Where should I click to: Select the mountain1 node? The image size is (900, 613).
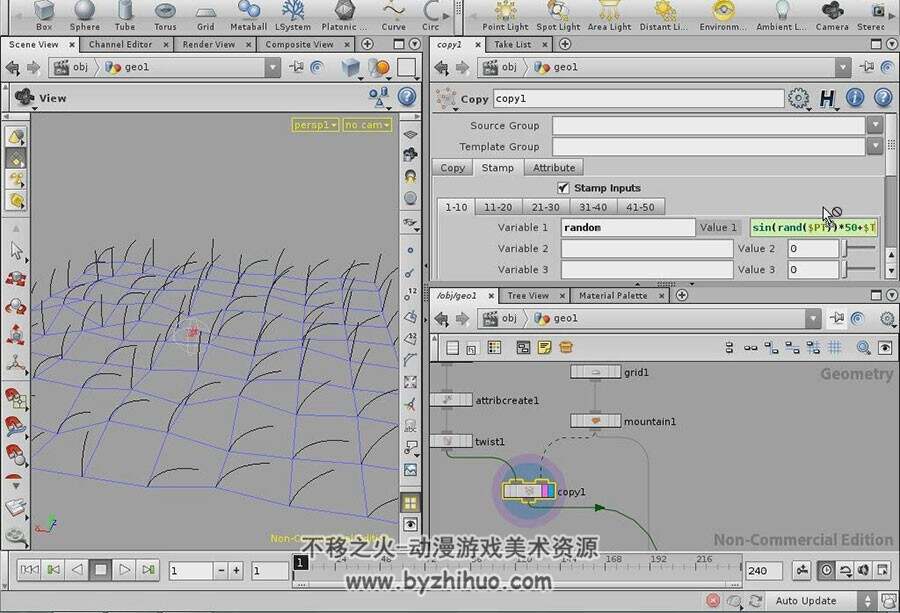[x=595, y=421]
